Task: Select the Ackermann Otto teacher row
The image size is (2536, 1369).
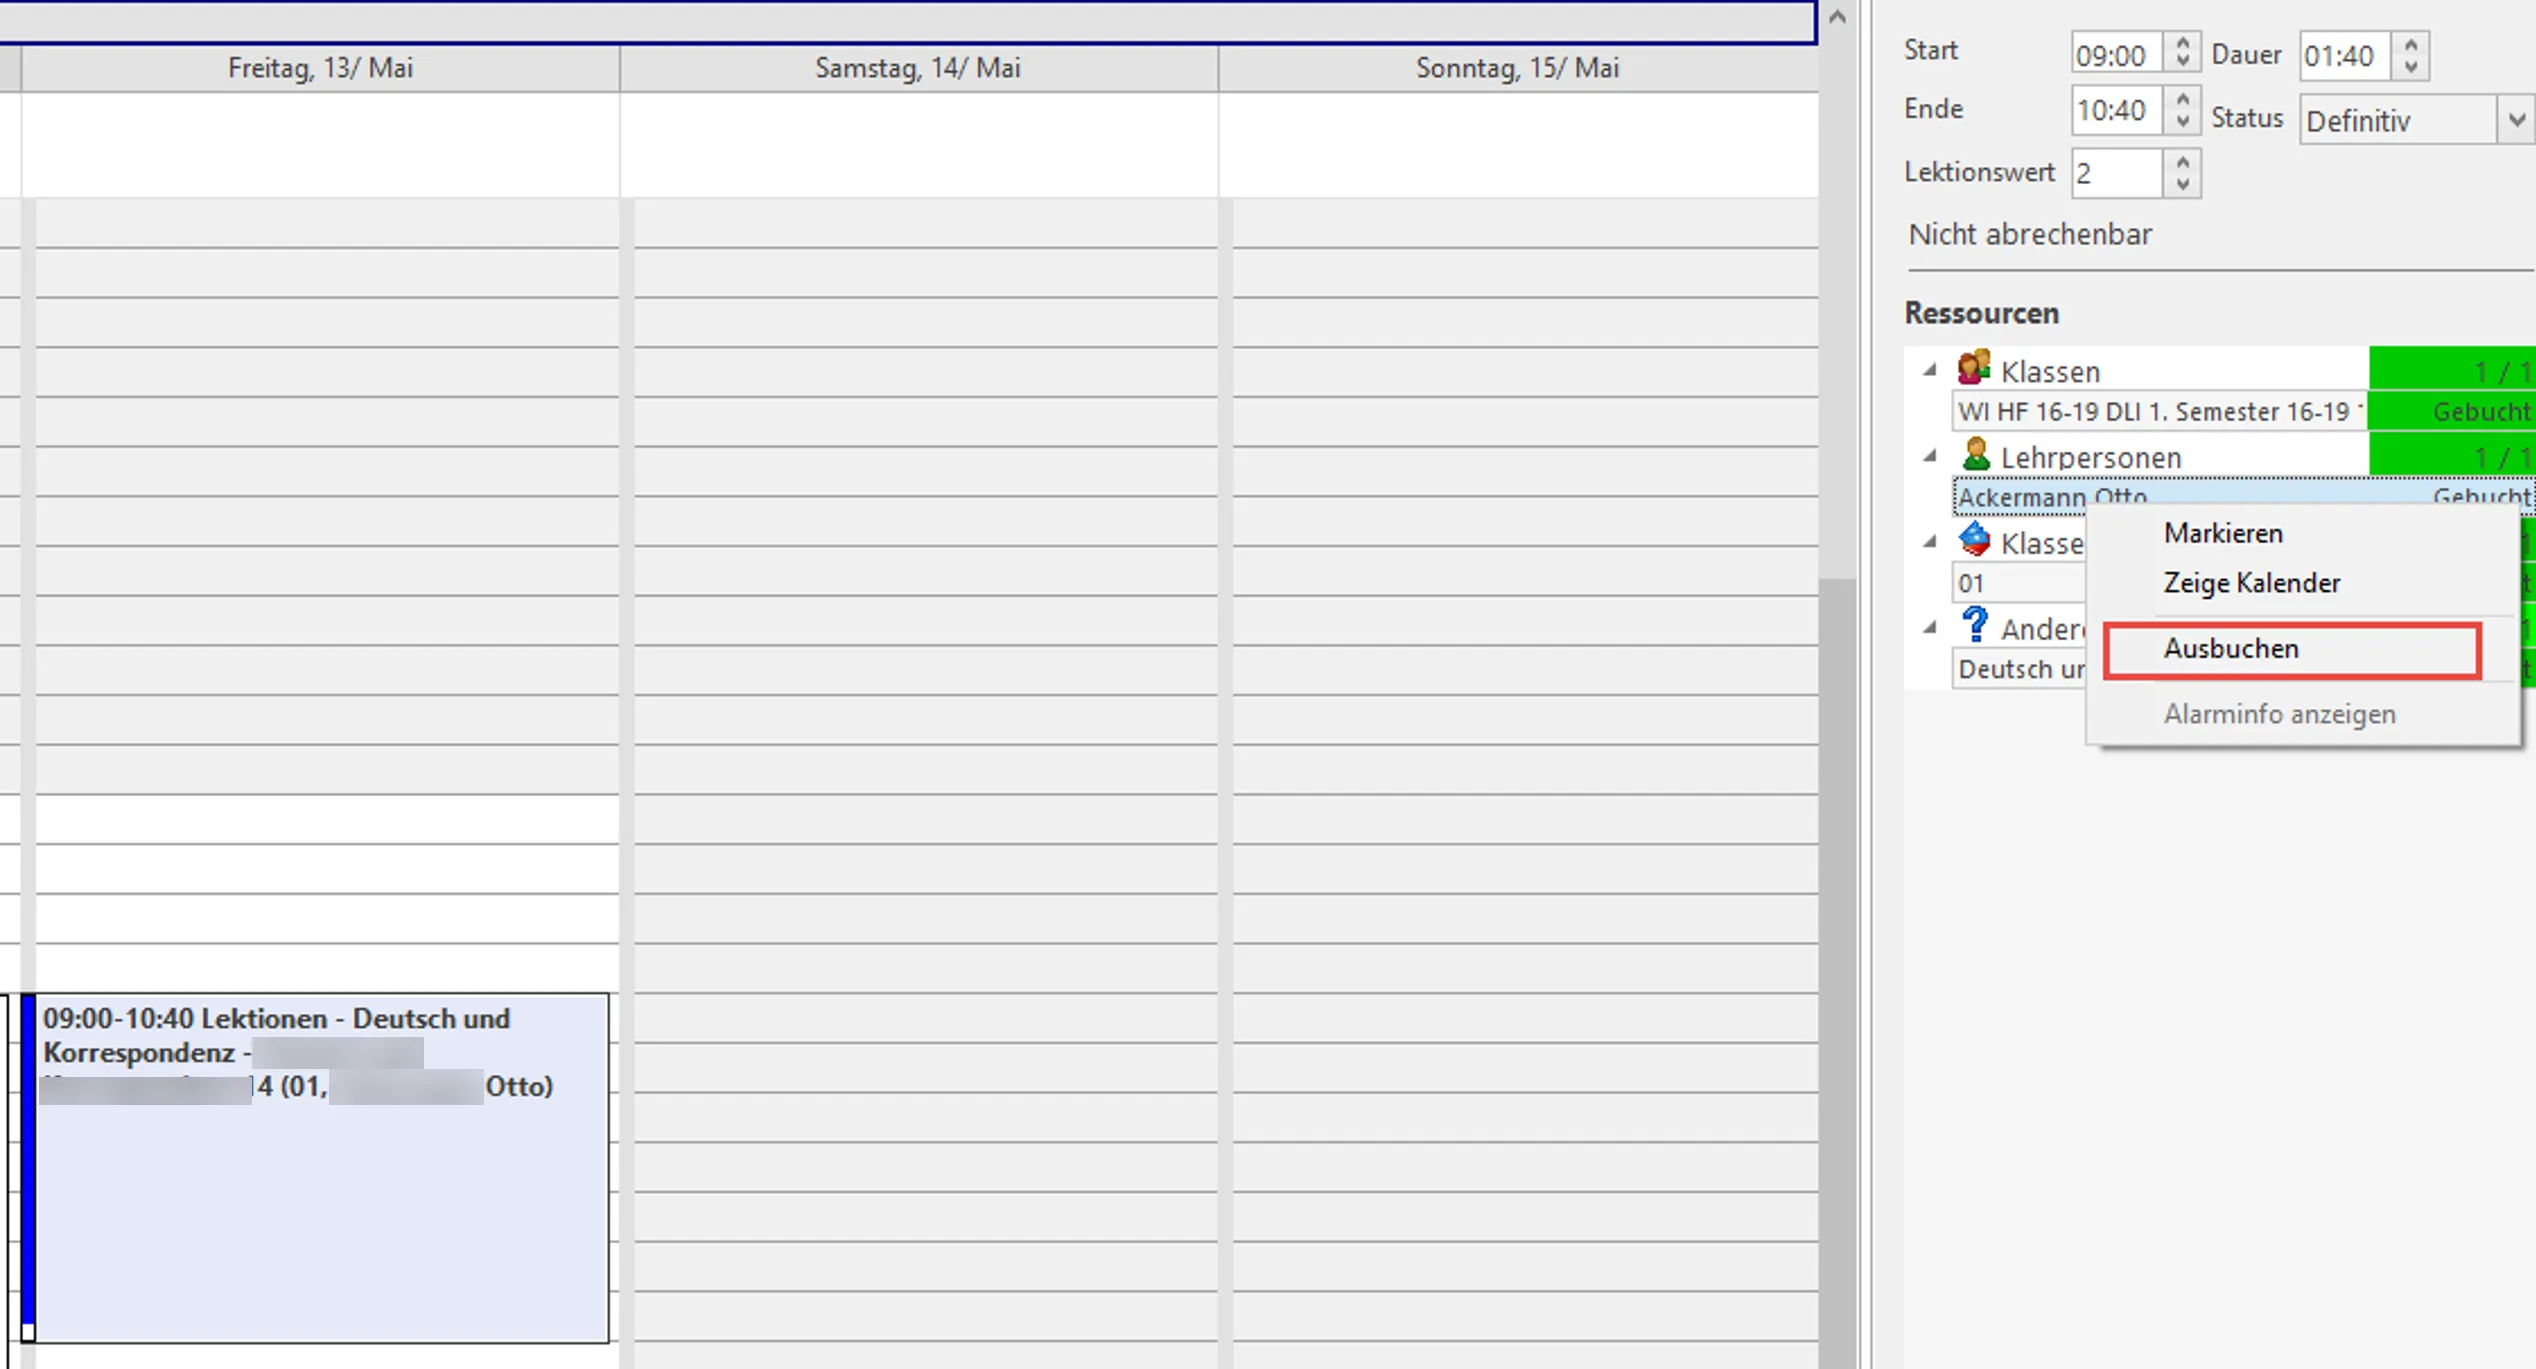Action: tap(2243, 495)
